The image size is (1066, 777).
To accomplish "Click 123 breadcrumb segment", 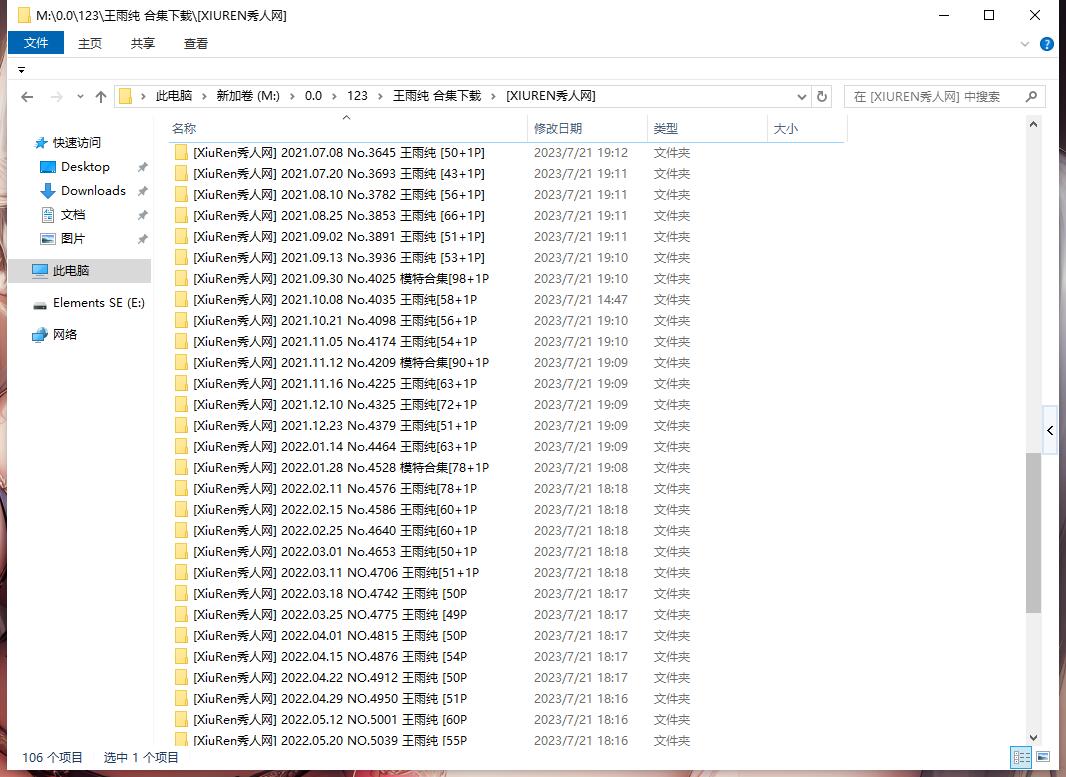I will [357, 96].
